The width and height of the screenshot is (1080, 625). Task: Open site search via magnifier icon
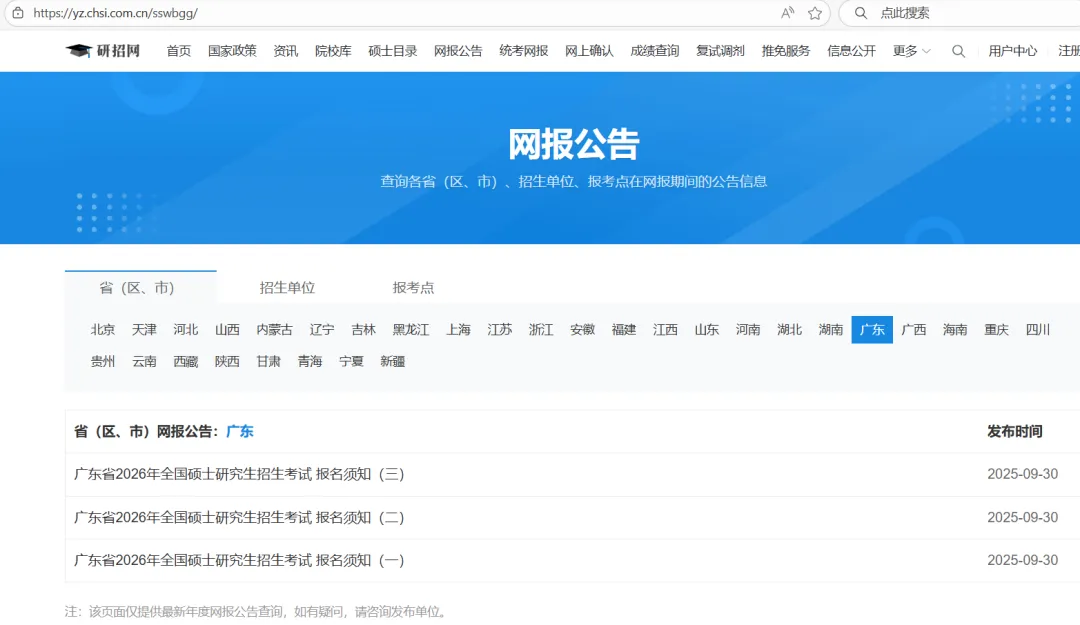(x=958, y=51)
